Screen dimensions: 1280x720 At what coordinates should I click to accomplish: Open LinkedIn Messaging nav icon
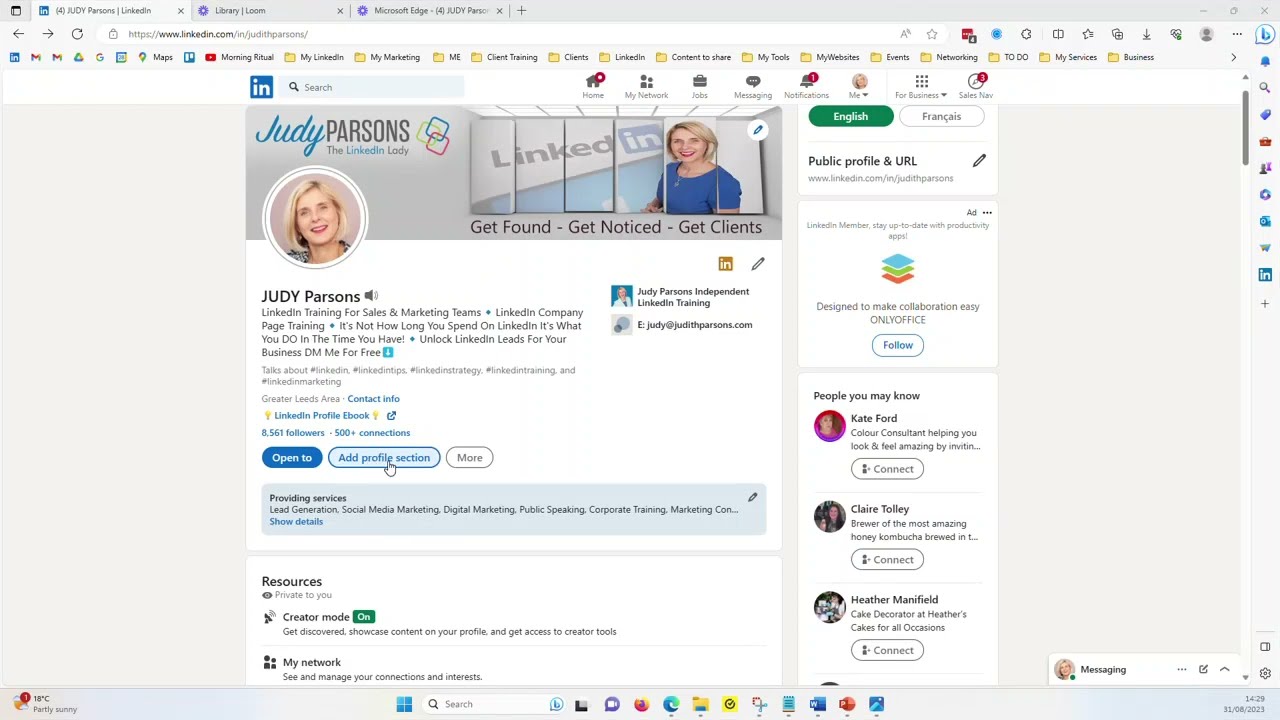(752, 86)
